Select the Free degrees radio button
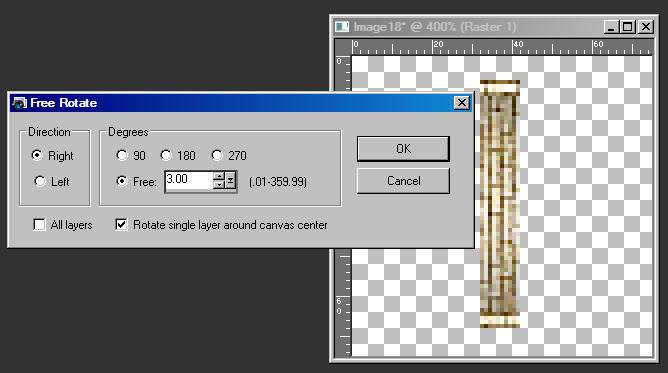 pyautogui.click(x=122, y=181)
